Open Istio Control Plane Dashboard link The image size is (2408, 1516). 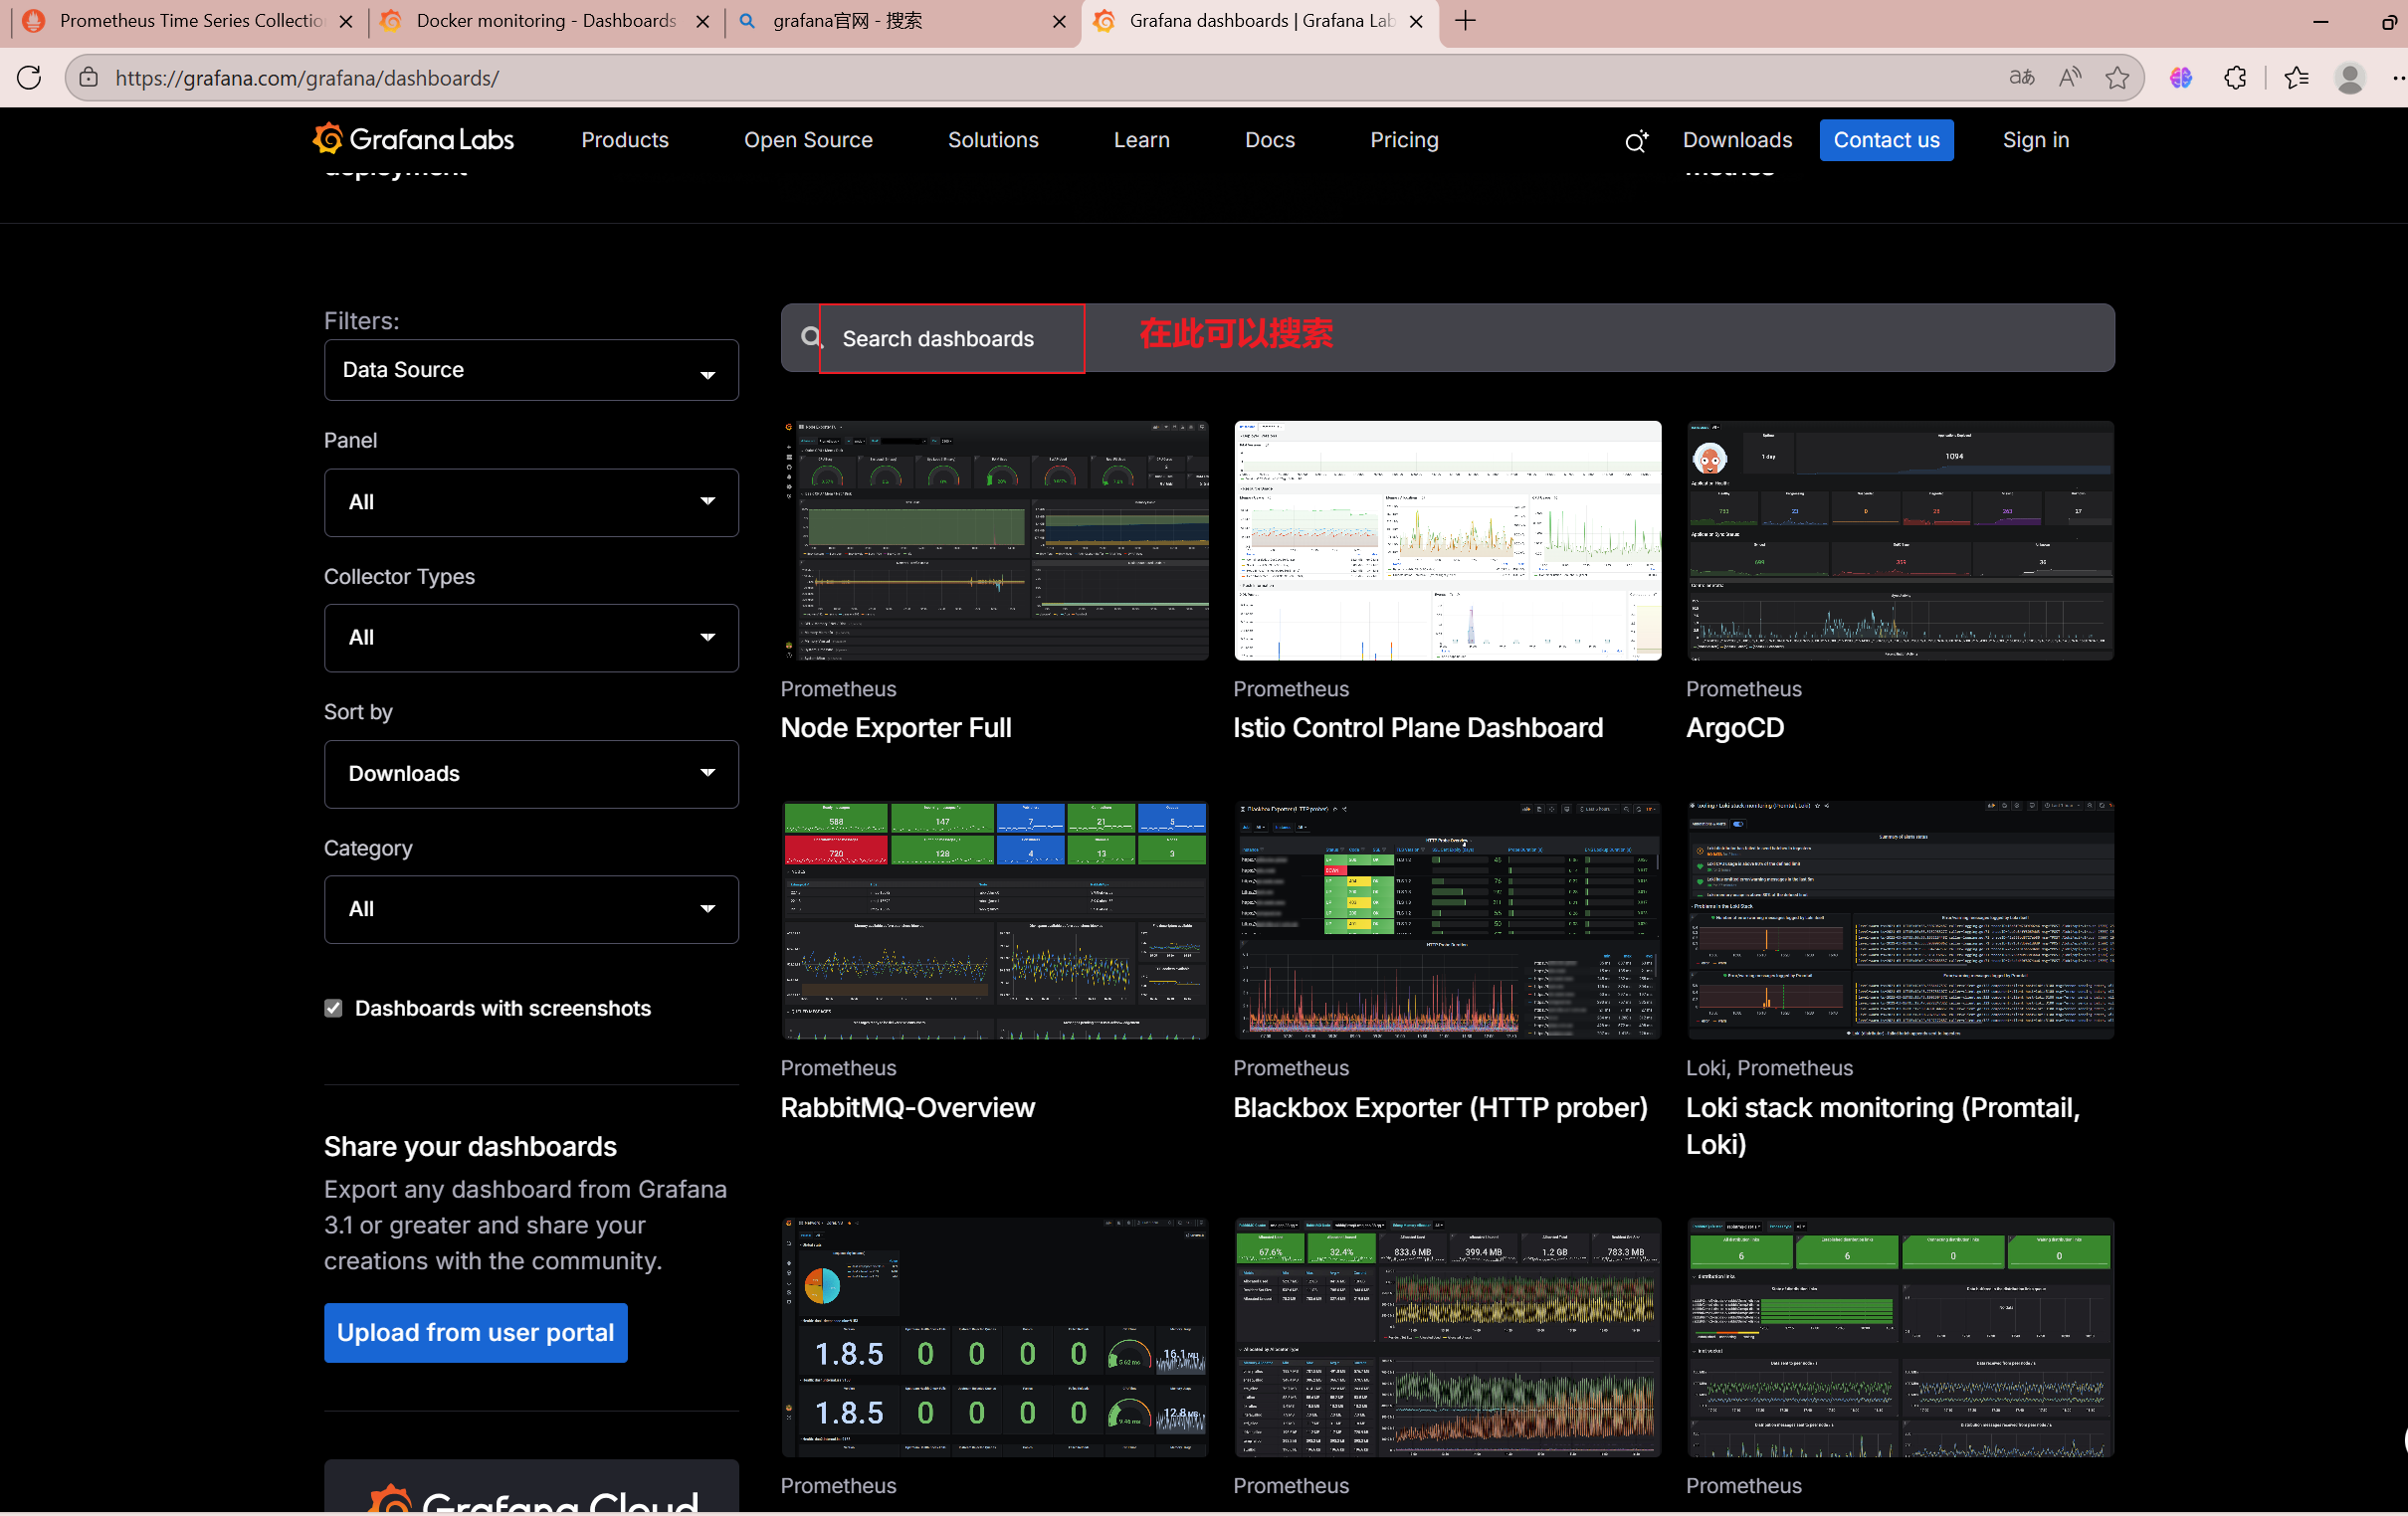pyautogui.click(x=1418, y=727)
